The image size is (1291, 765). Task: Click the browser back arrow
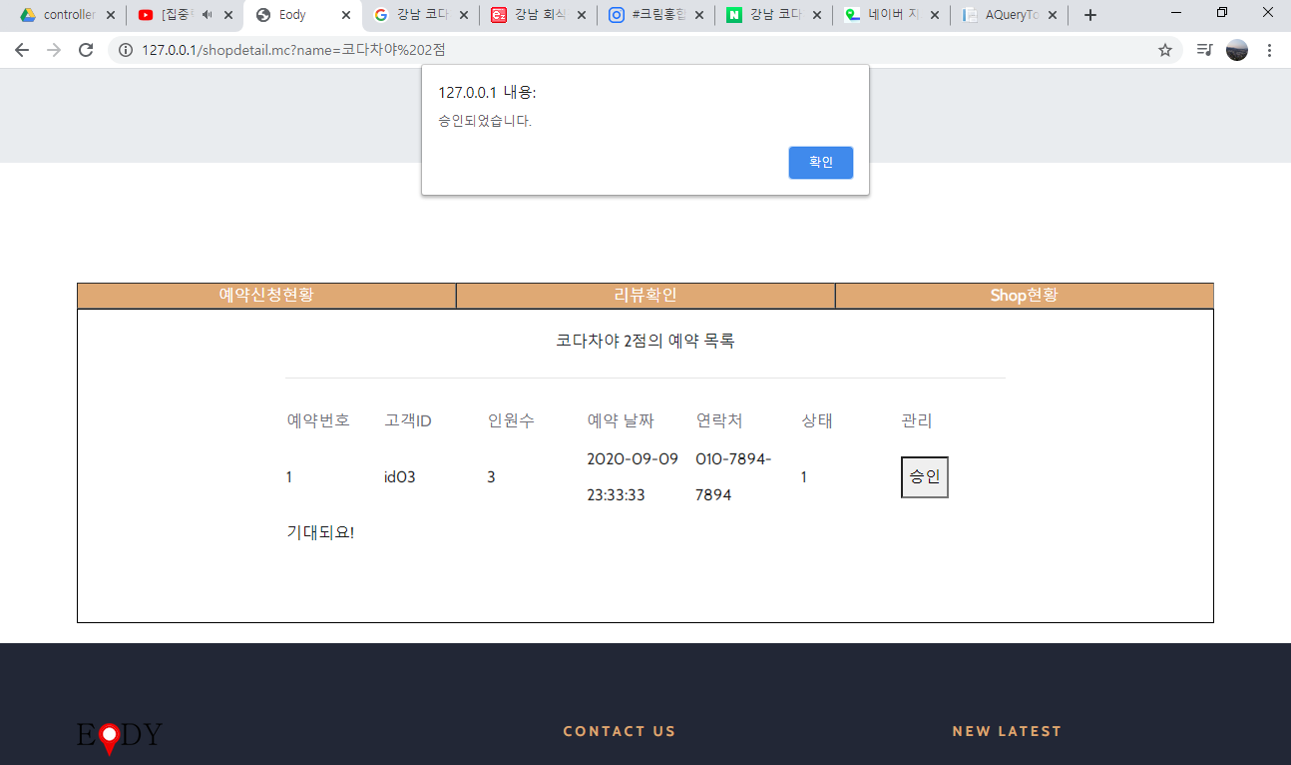22,50
